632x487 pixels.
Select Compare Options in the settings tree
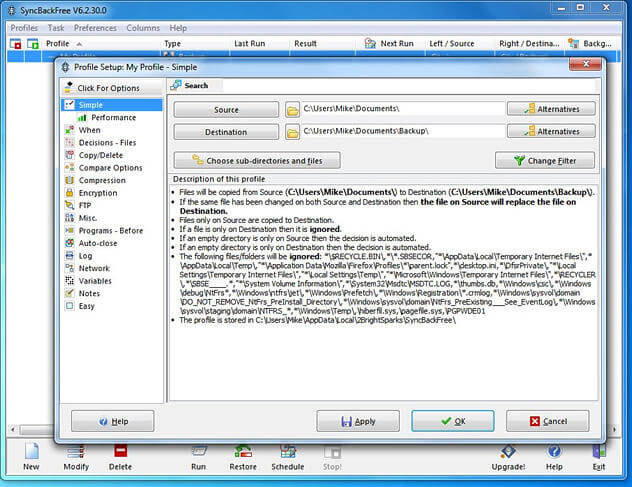click(104, 168)
